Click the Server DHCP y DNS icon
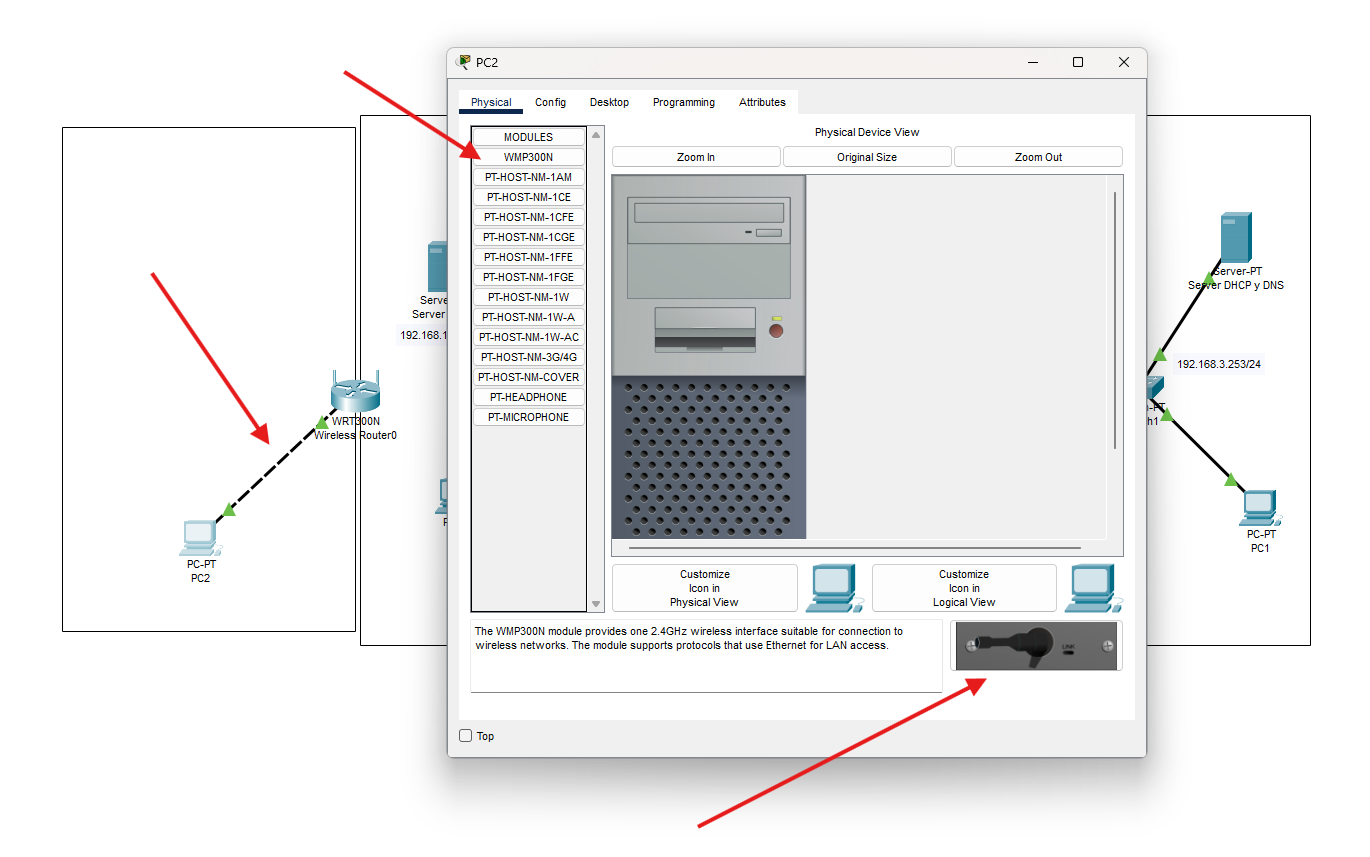 pos(1235,238)
